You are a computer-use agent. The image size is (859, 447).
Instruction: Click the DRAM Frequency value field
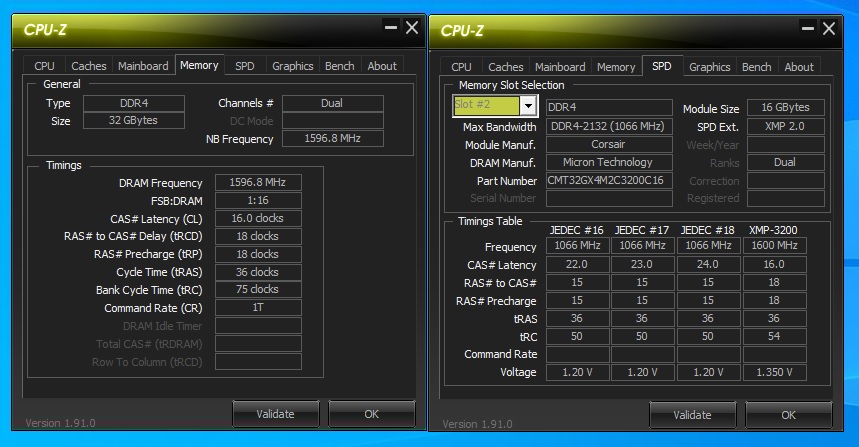[258, 183]
